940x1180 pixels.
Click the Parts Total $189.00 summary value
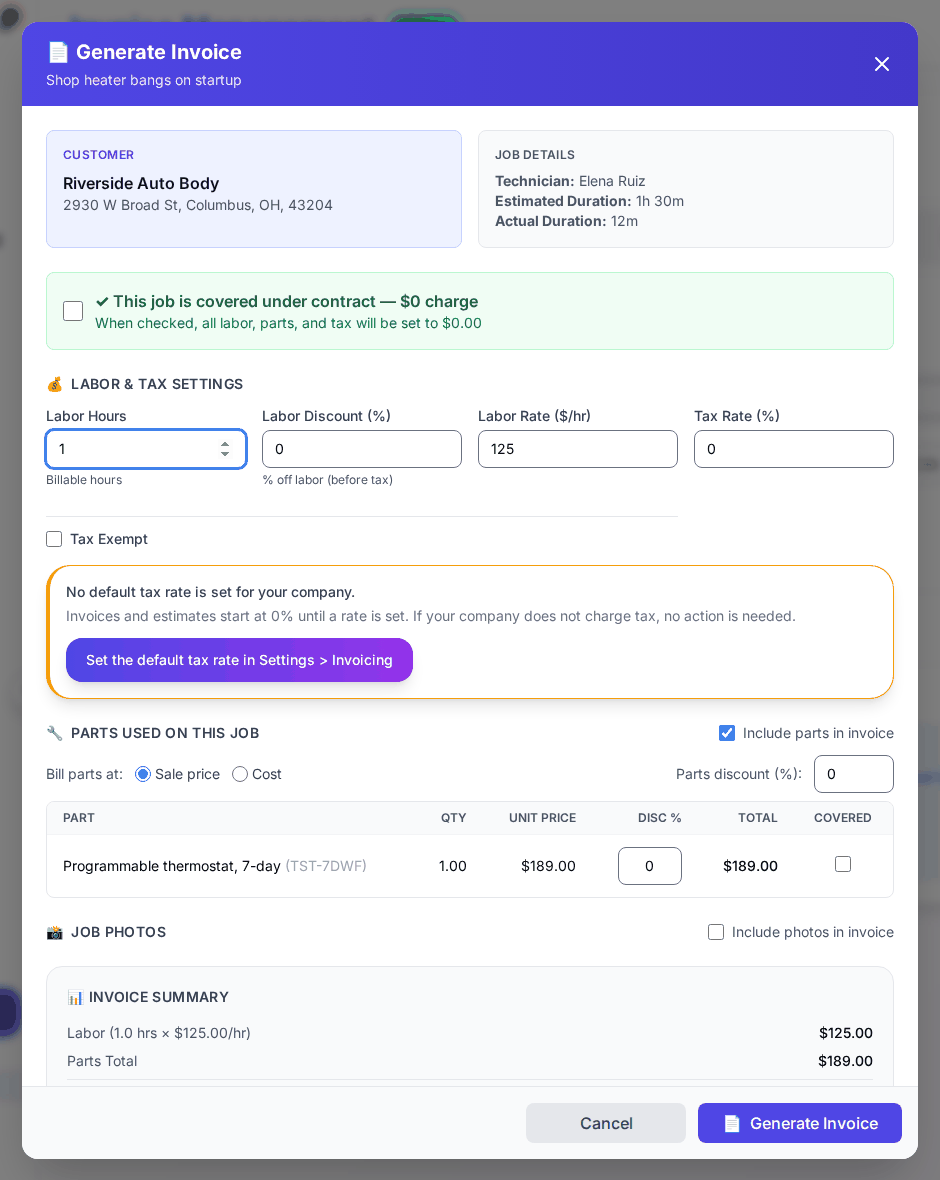(x=846, y=1061)
